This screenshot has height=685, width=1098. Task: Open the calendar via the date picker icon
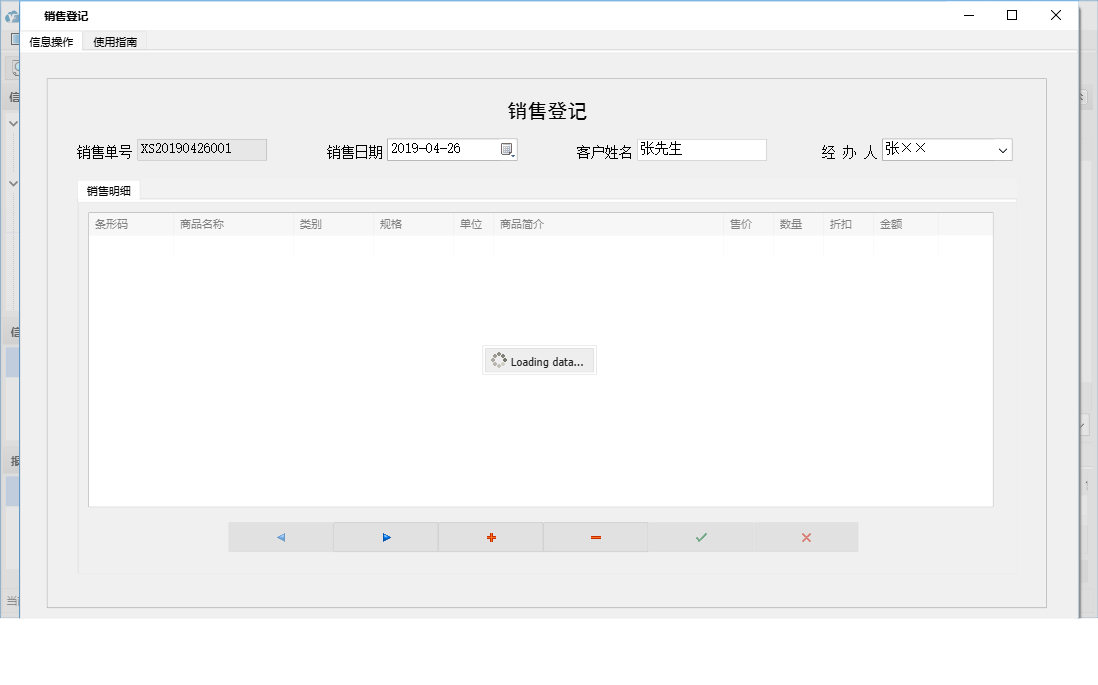tap(508, 148)
